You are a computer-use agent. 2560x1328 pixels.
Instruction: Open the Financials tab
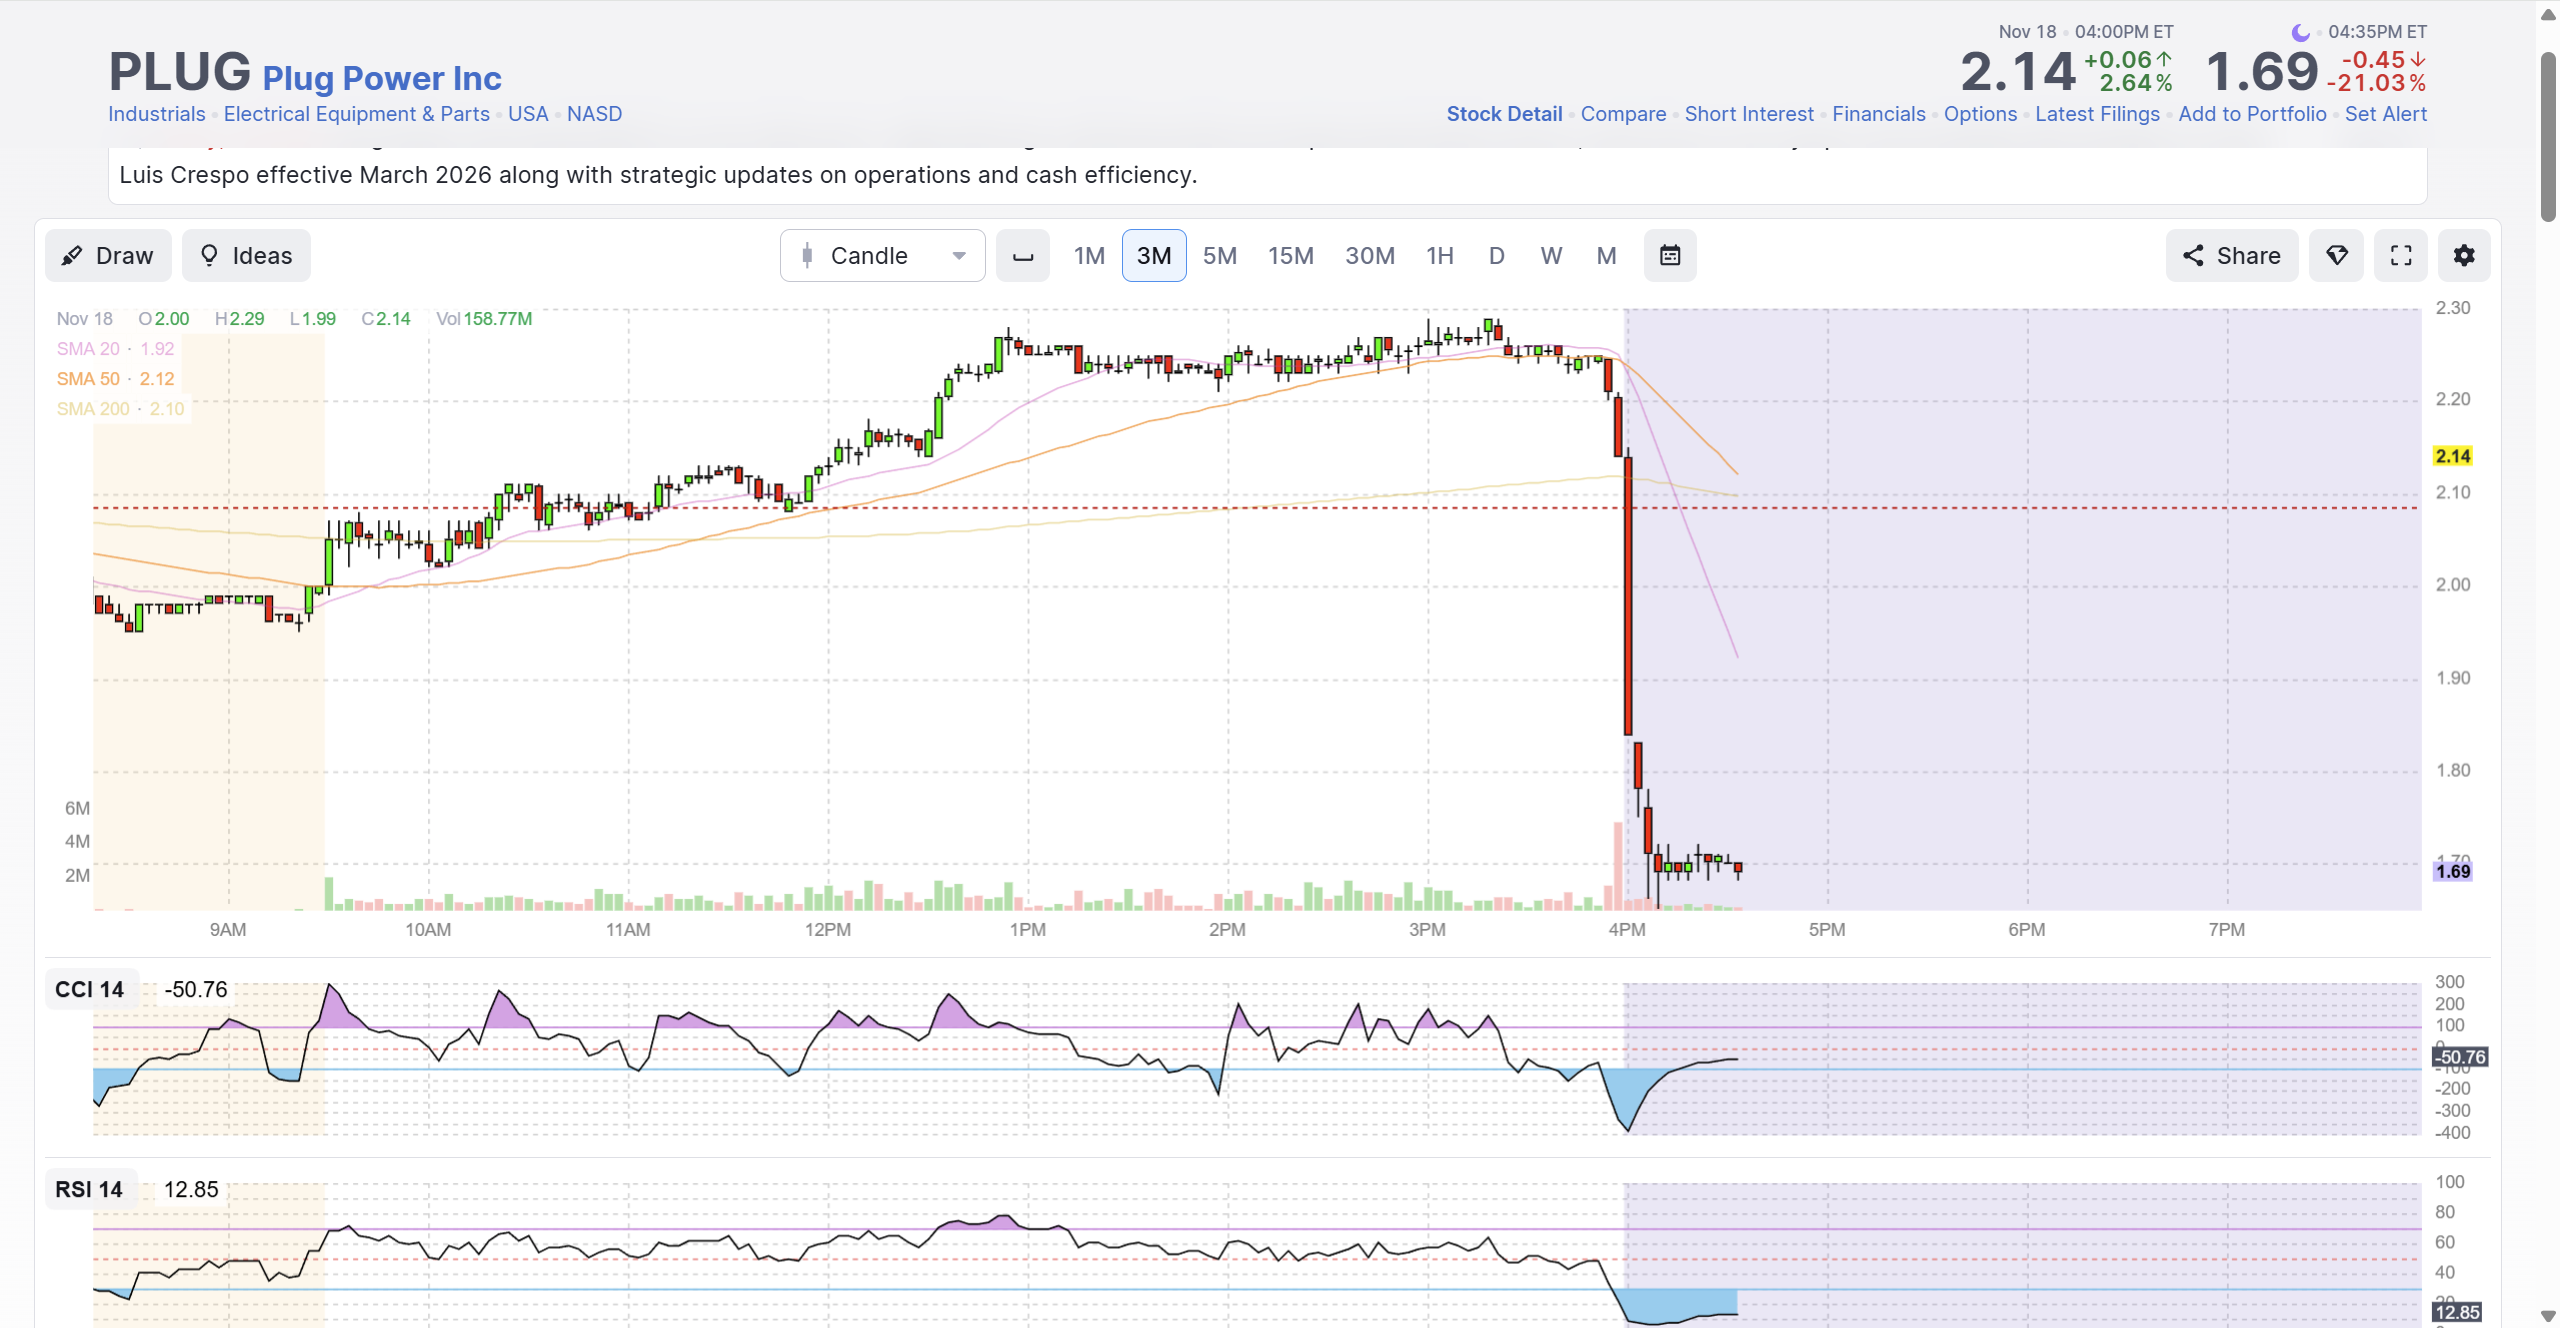pos(1878,114)
